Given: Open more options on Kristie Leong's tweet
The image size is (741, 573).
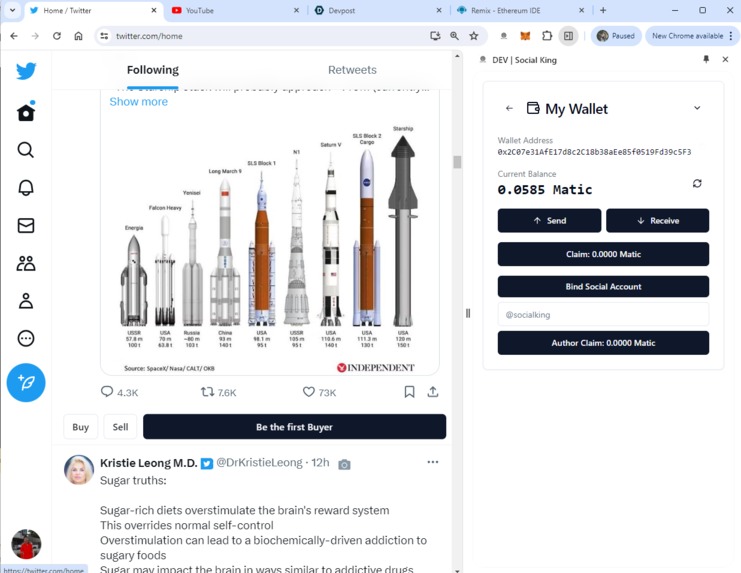Looking at the screenshot, I should coord(433,462).
